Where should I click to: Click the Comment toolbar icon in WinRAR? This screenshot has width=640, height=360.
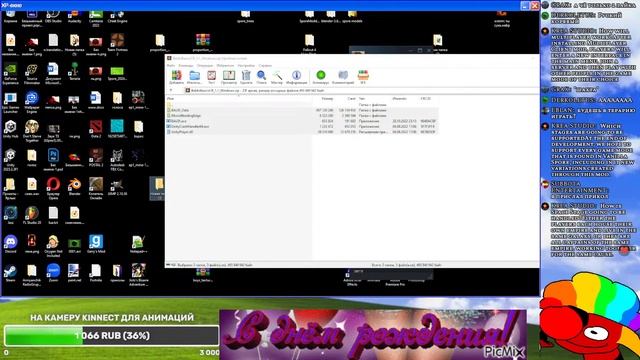click(343, 77)
